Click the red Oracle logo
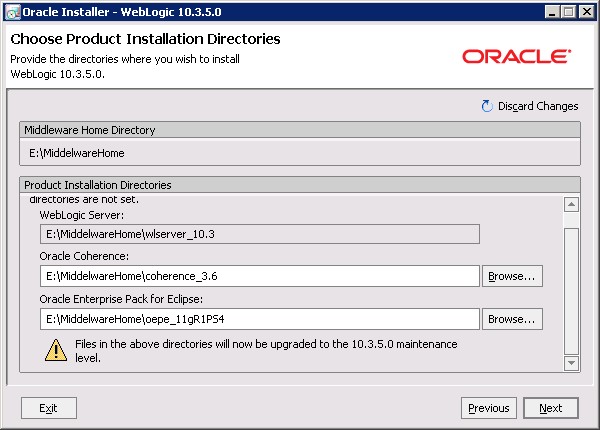This screenshot has width=600, height=430. (x=517, y=56)
